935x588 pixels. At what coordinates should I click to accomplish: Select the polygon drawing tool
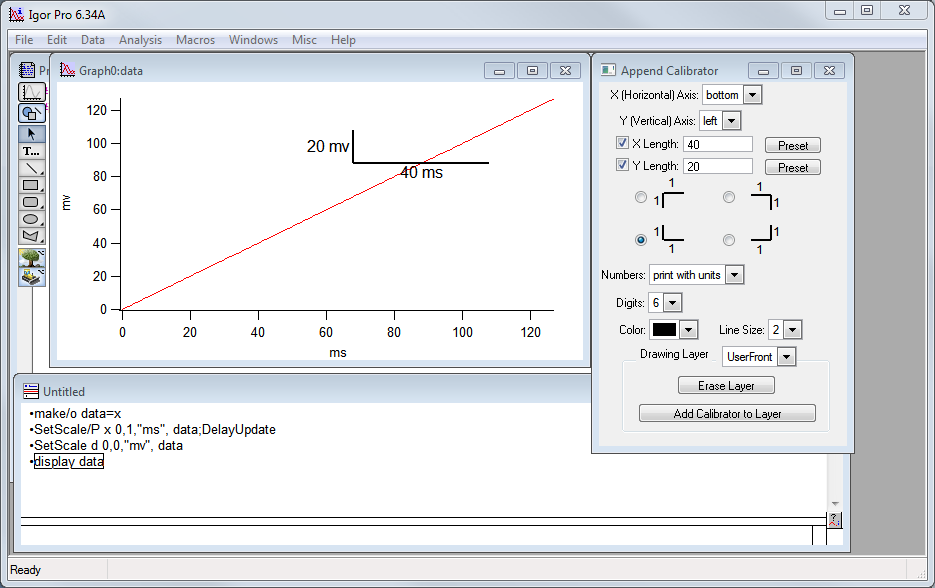click(x=31, y=236)
